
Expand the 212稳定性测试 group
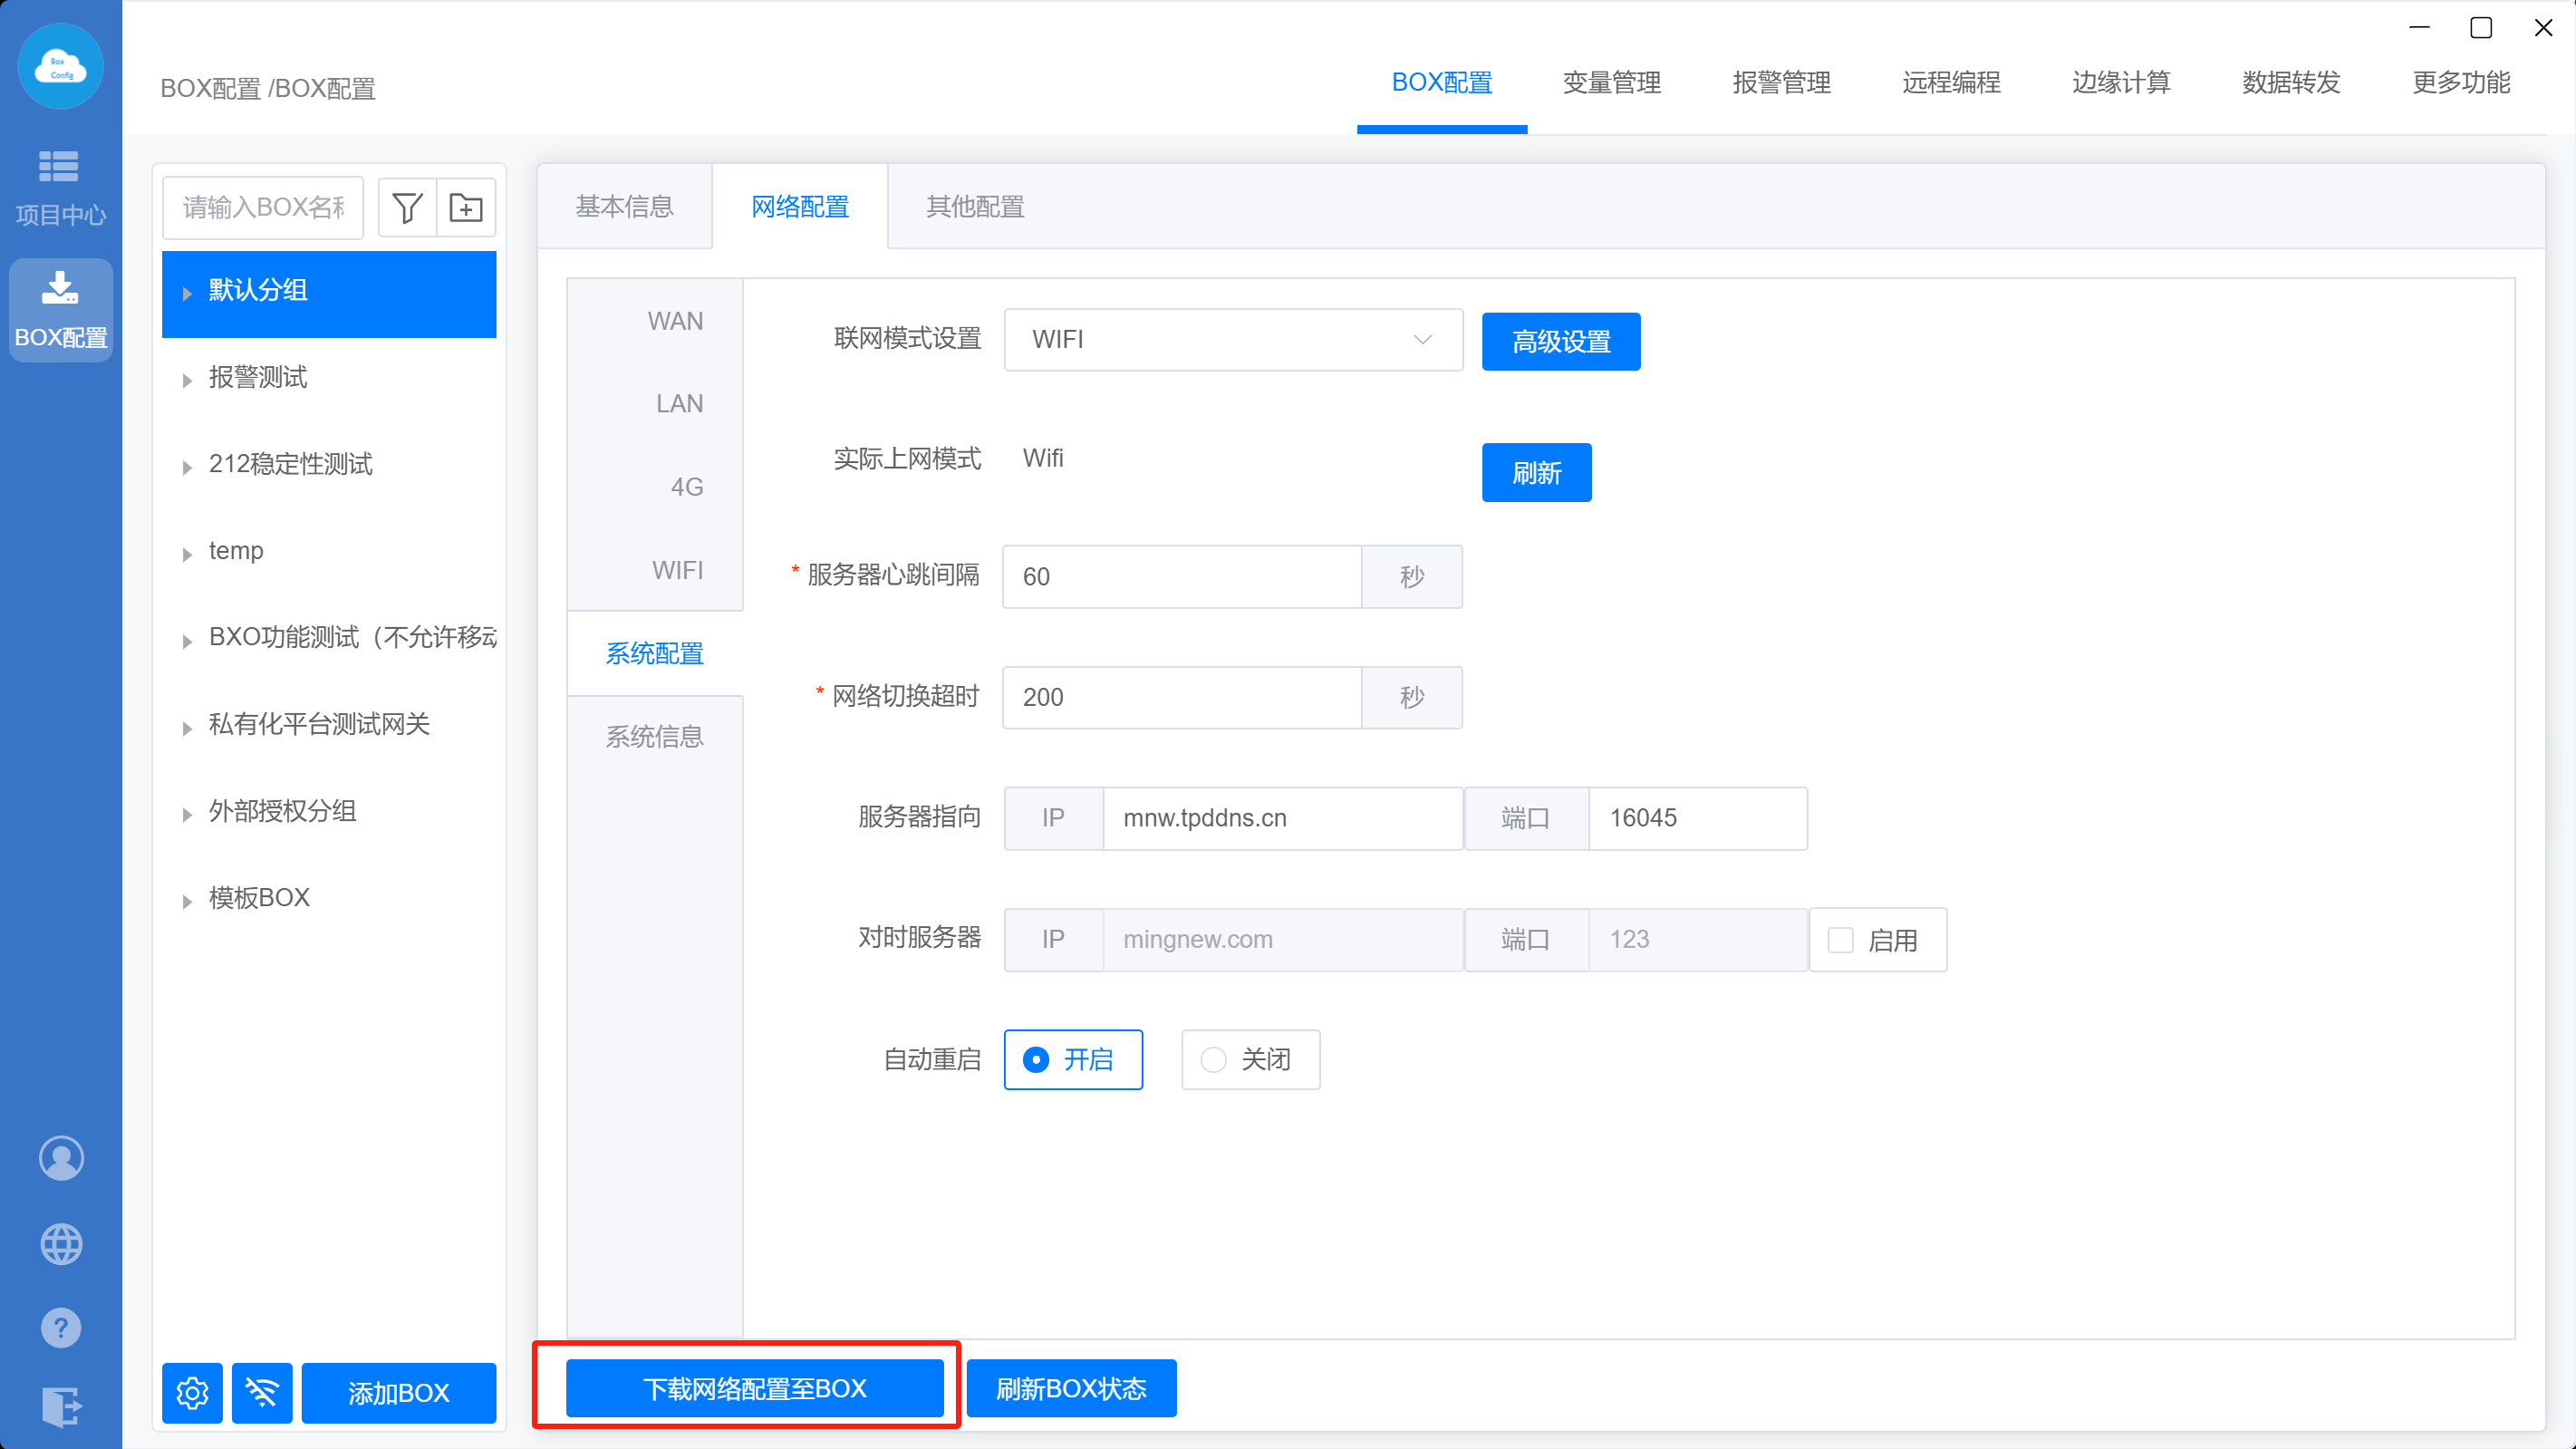click(x=187, y=467)
